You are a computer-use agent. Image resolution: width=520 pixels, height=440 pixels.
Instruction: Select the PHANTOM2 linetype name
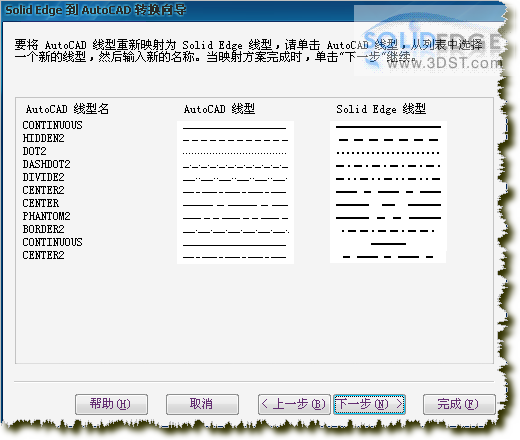46,216
